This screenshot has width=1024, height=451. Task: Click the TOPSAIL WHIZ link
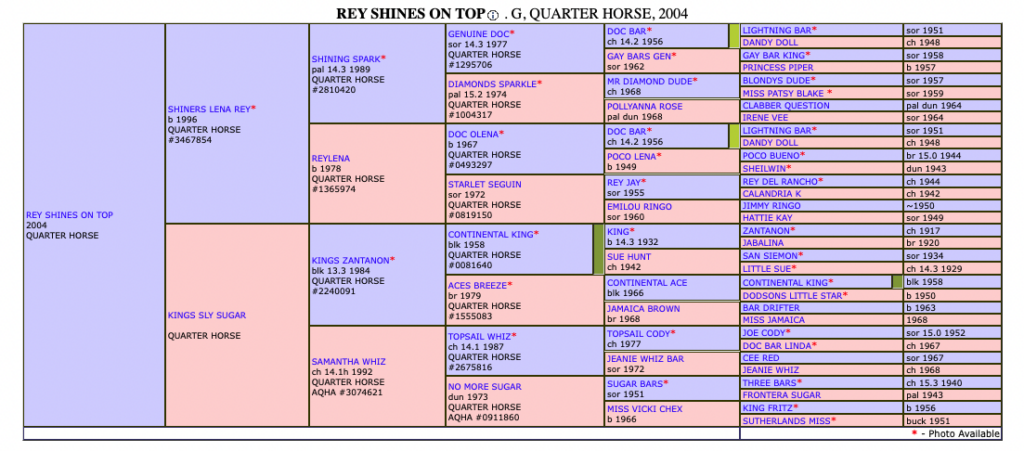click(481, 336)
